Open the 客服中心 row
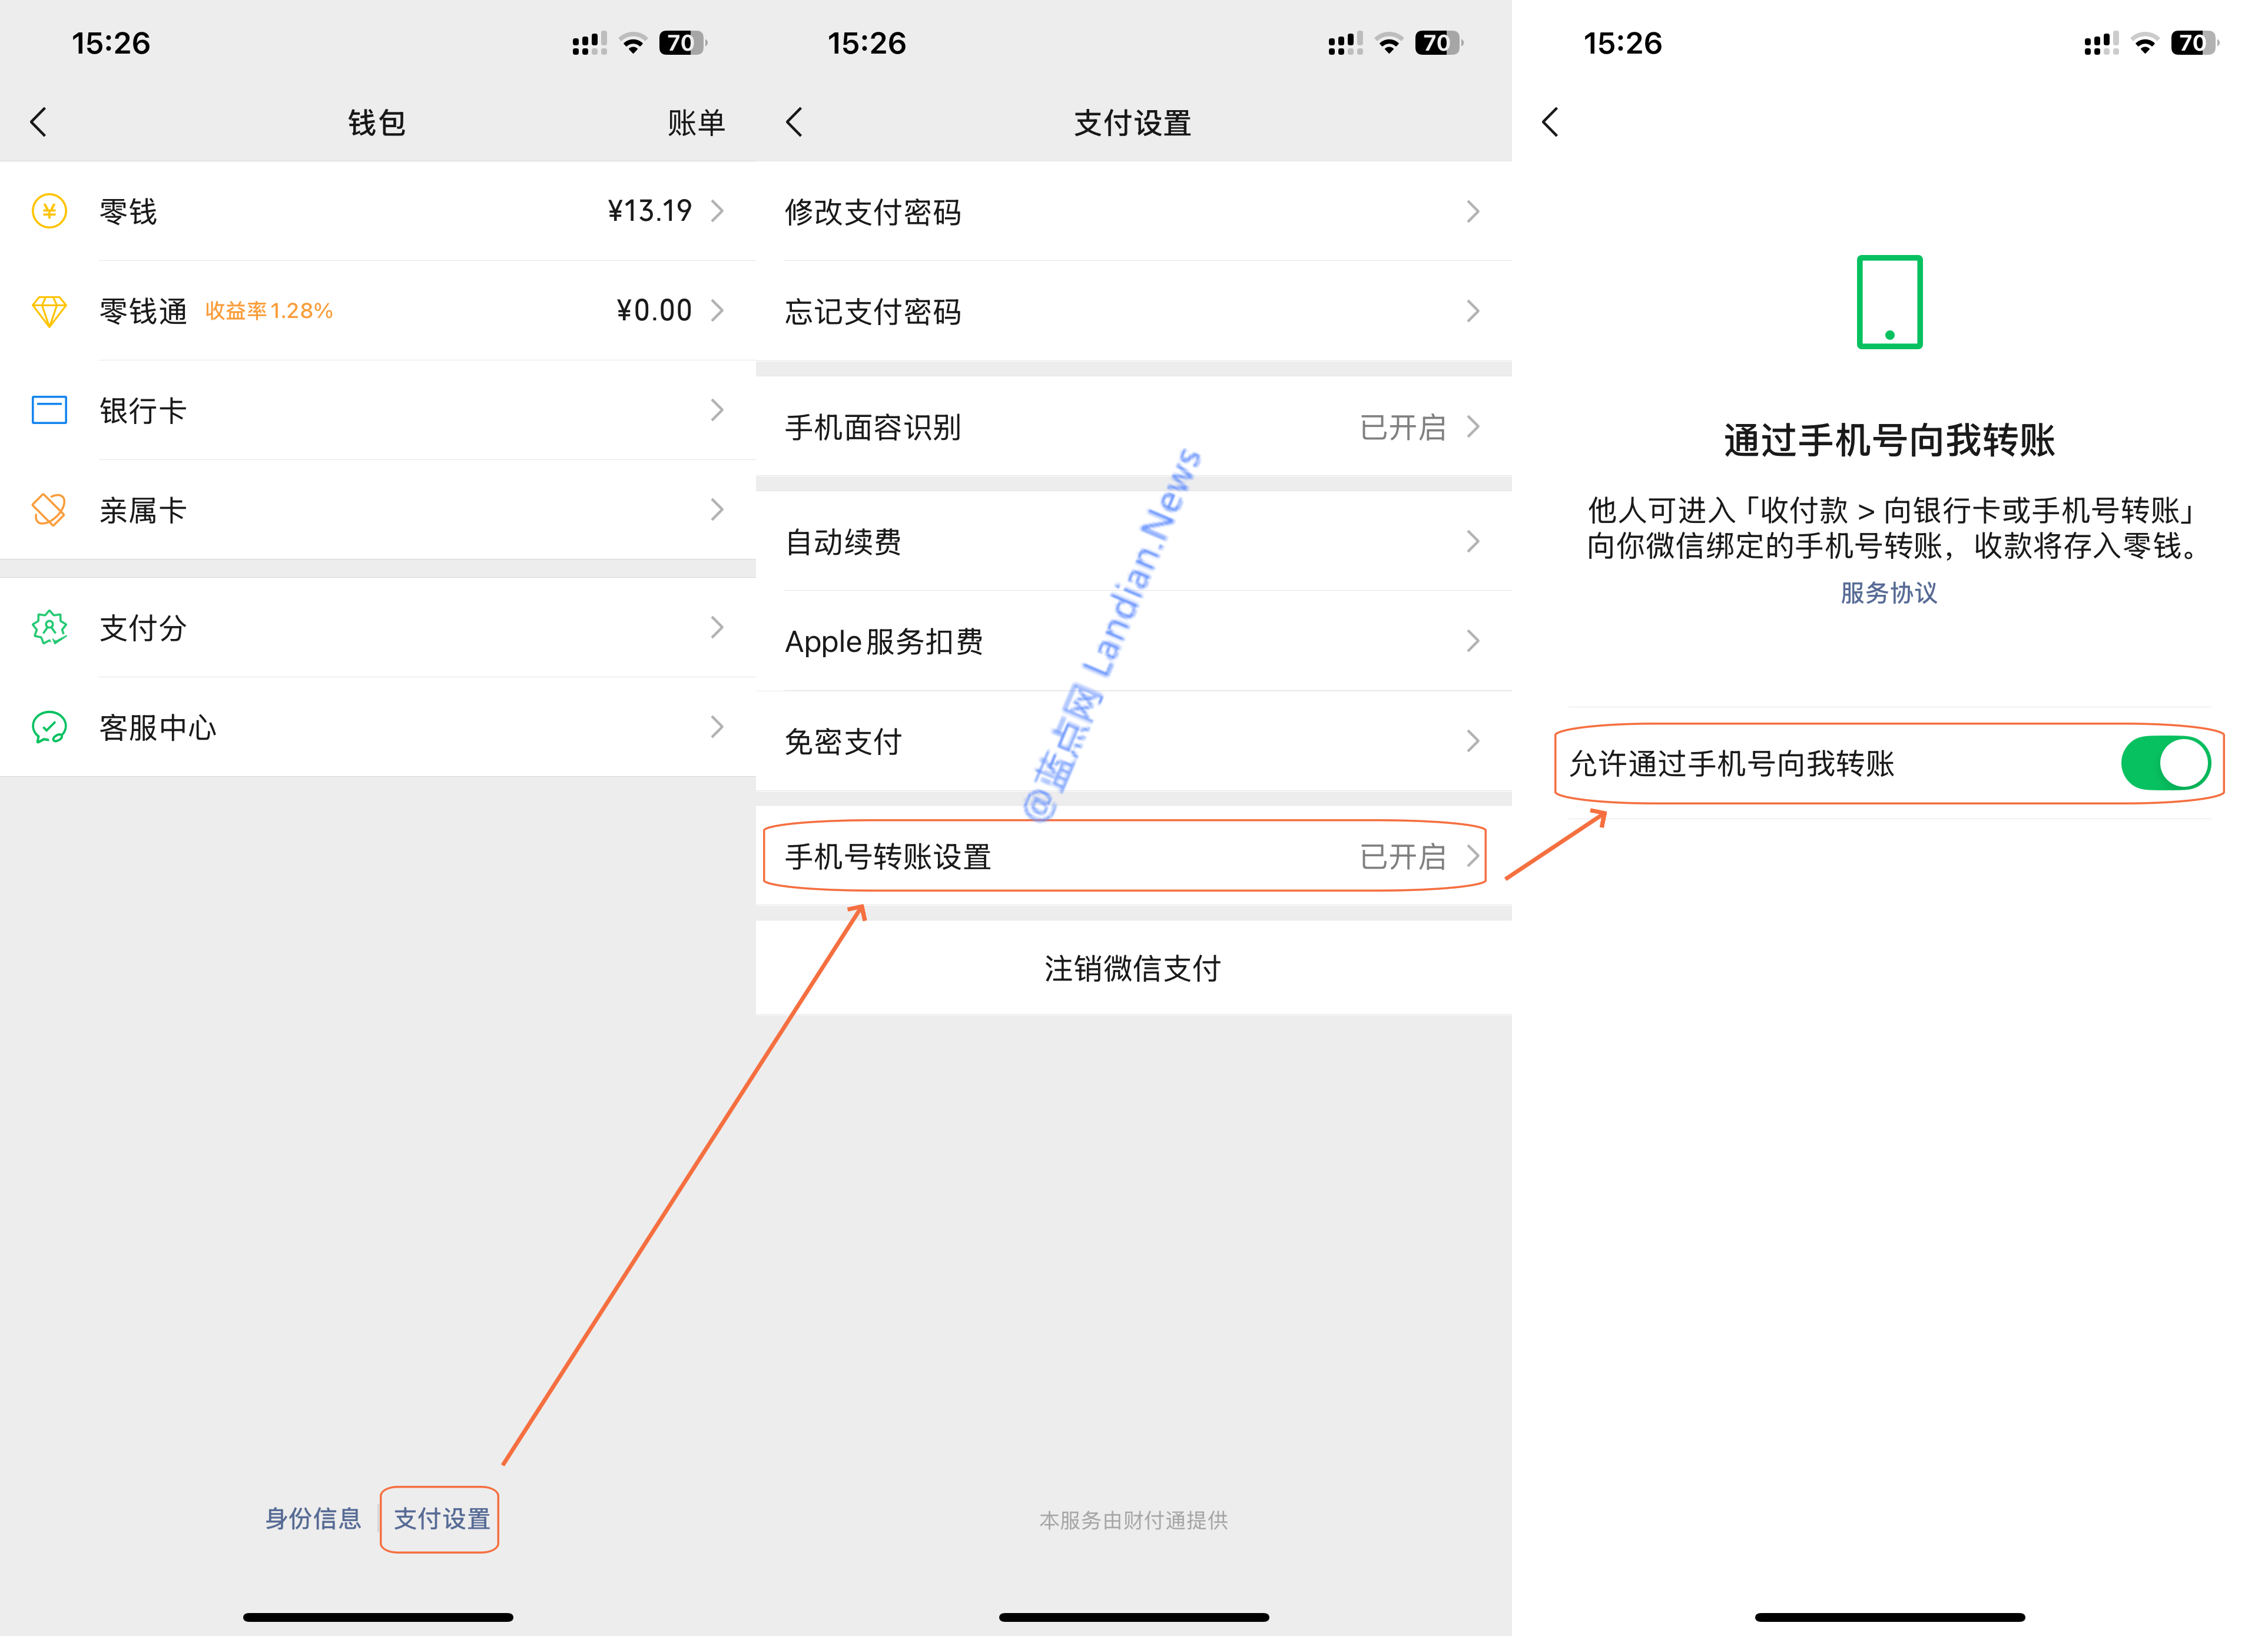The height and width of the screenshot is (1636, 2268). point(378,727)
